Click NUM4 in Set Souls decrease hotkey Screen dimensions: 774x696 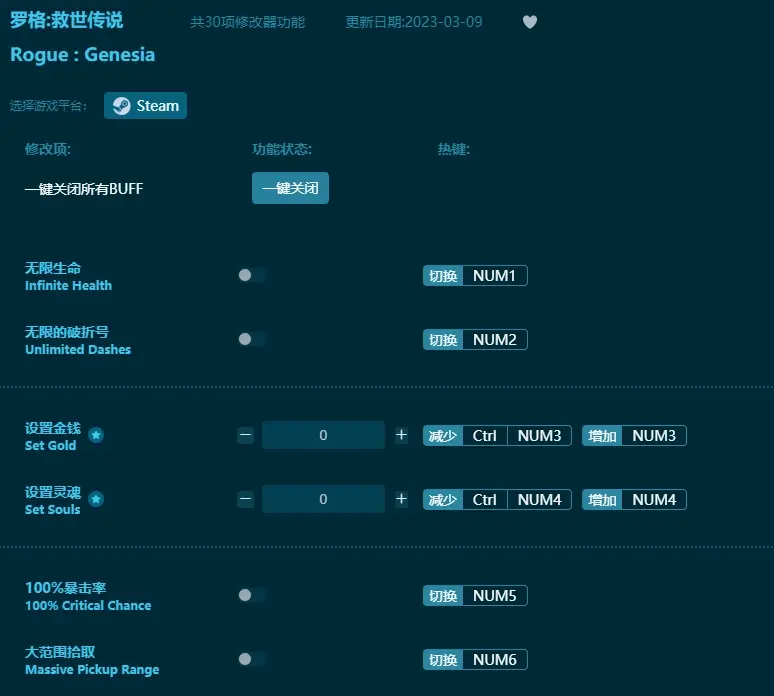point(540,500)
